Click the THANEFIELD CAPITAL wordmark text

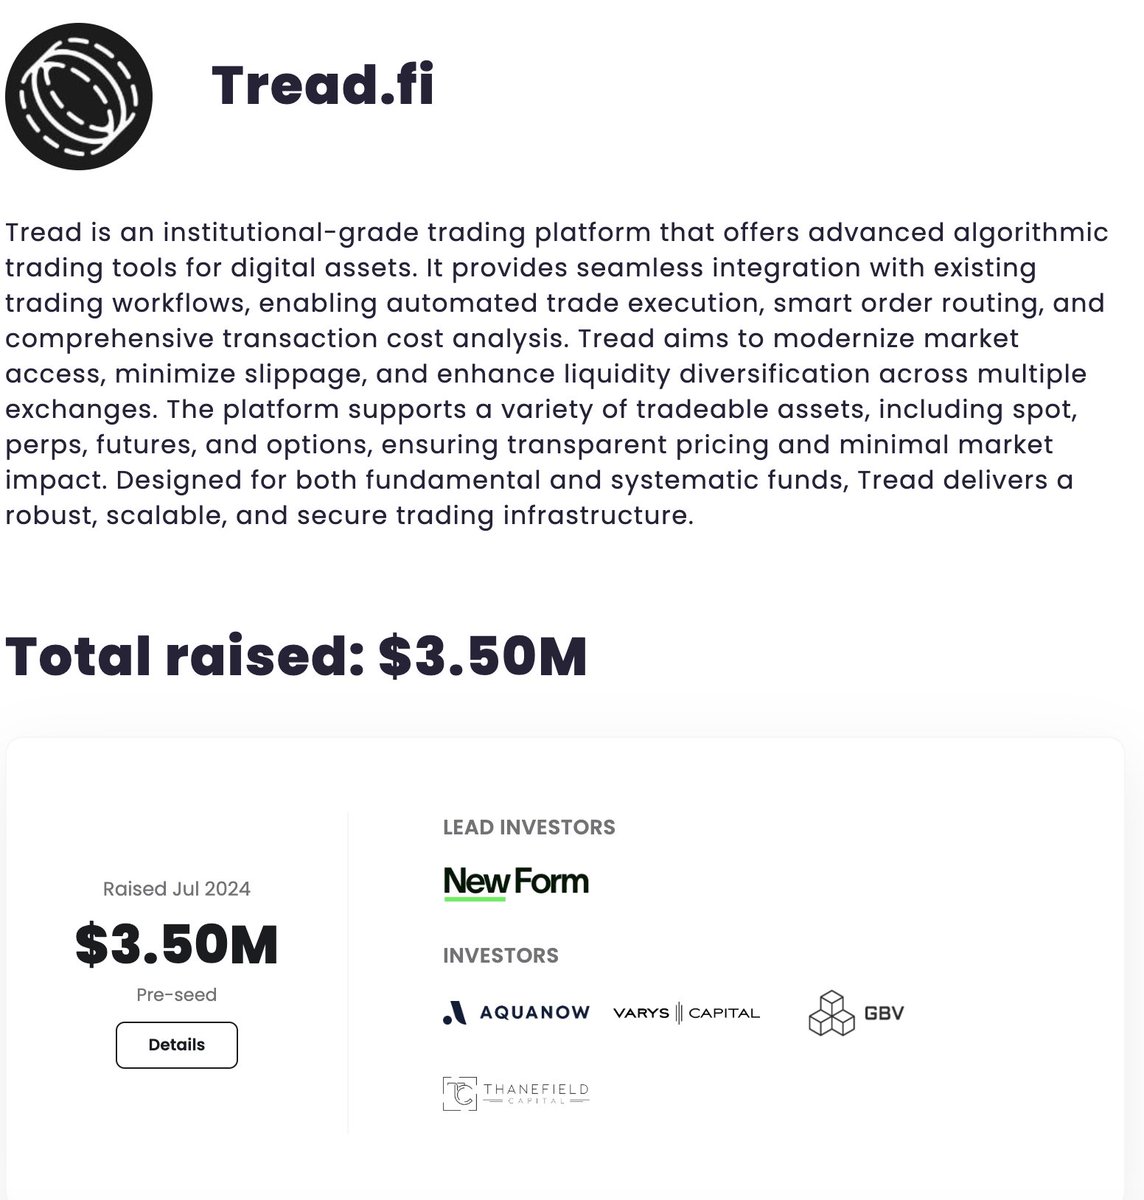point(536,1093)
